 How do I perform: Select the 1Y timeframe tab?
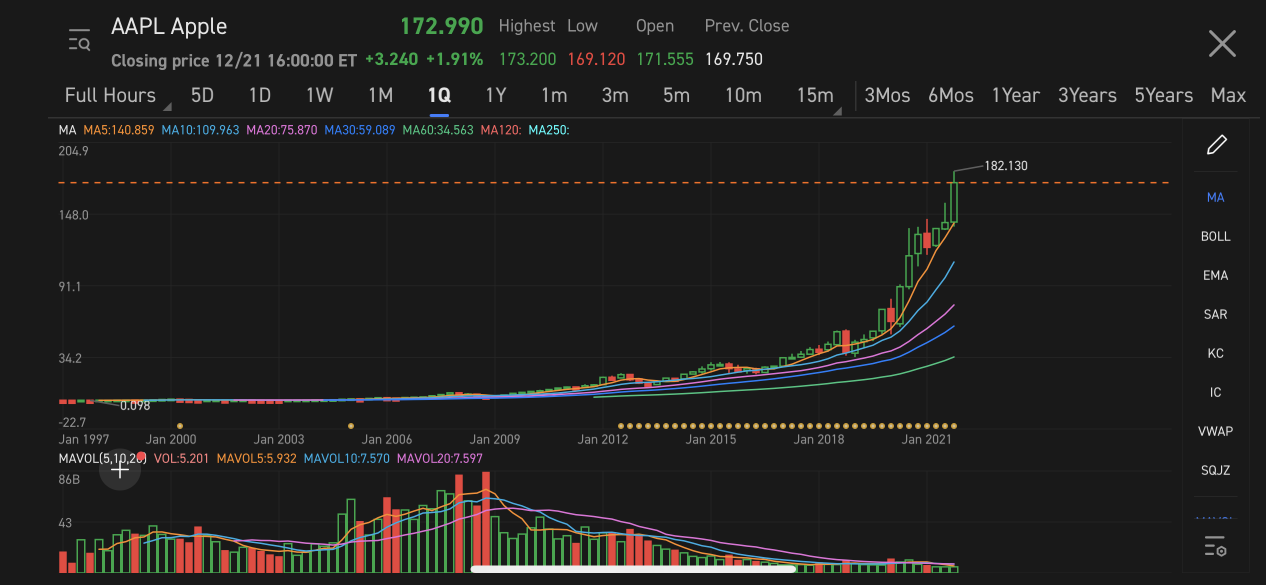pos(496,96)
